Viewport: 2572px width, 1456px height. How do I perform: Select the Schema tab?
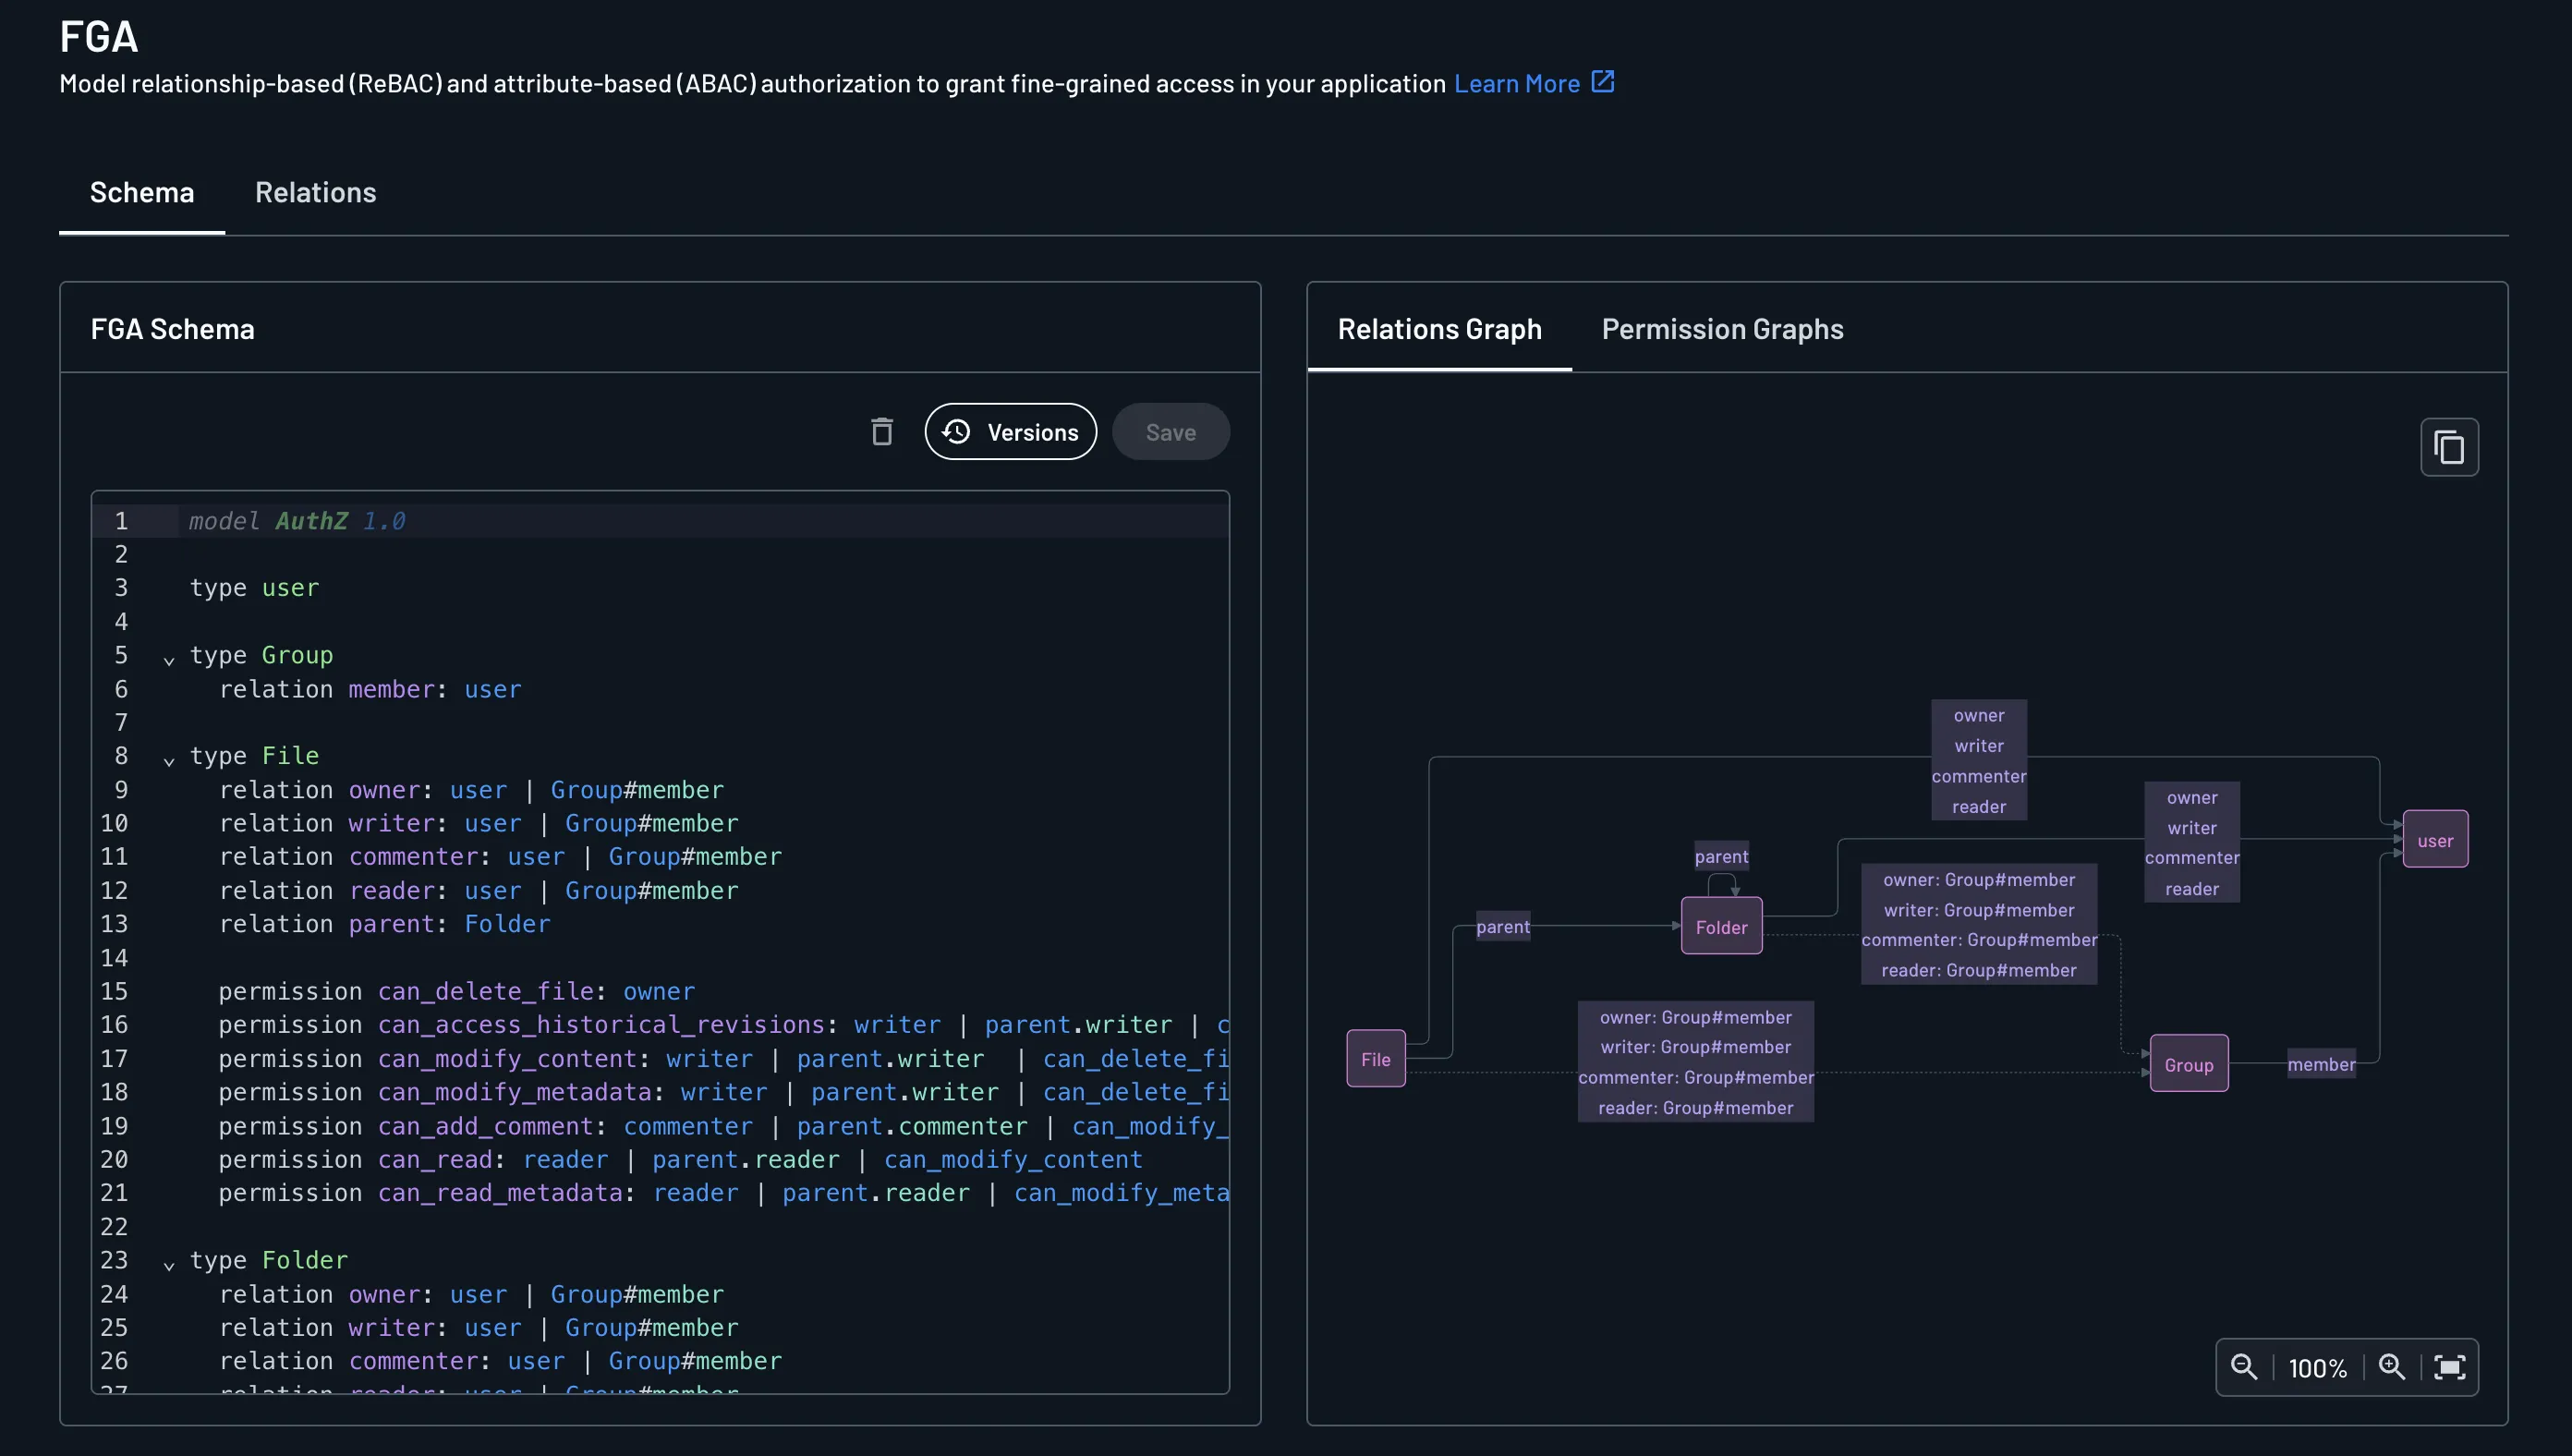coord(142,192)
